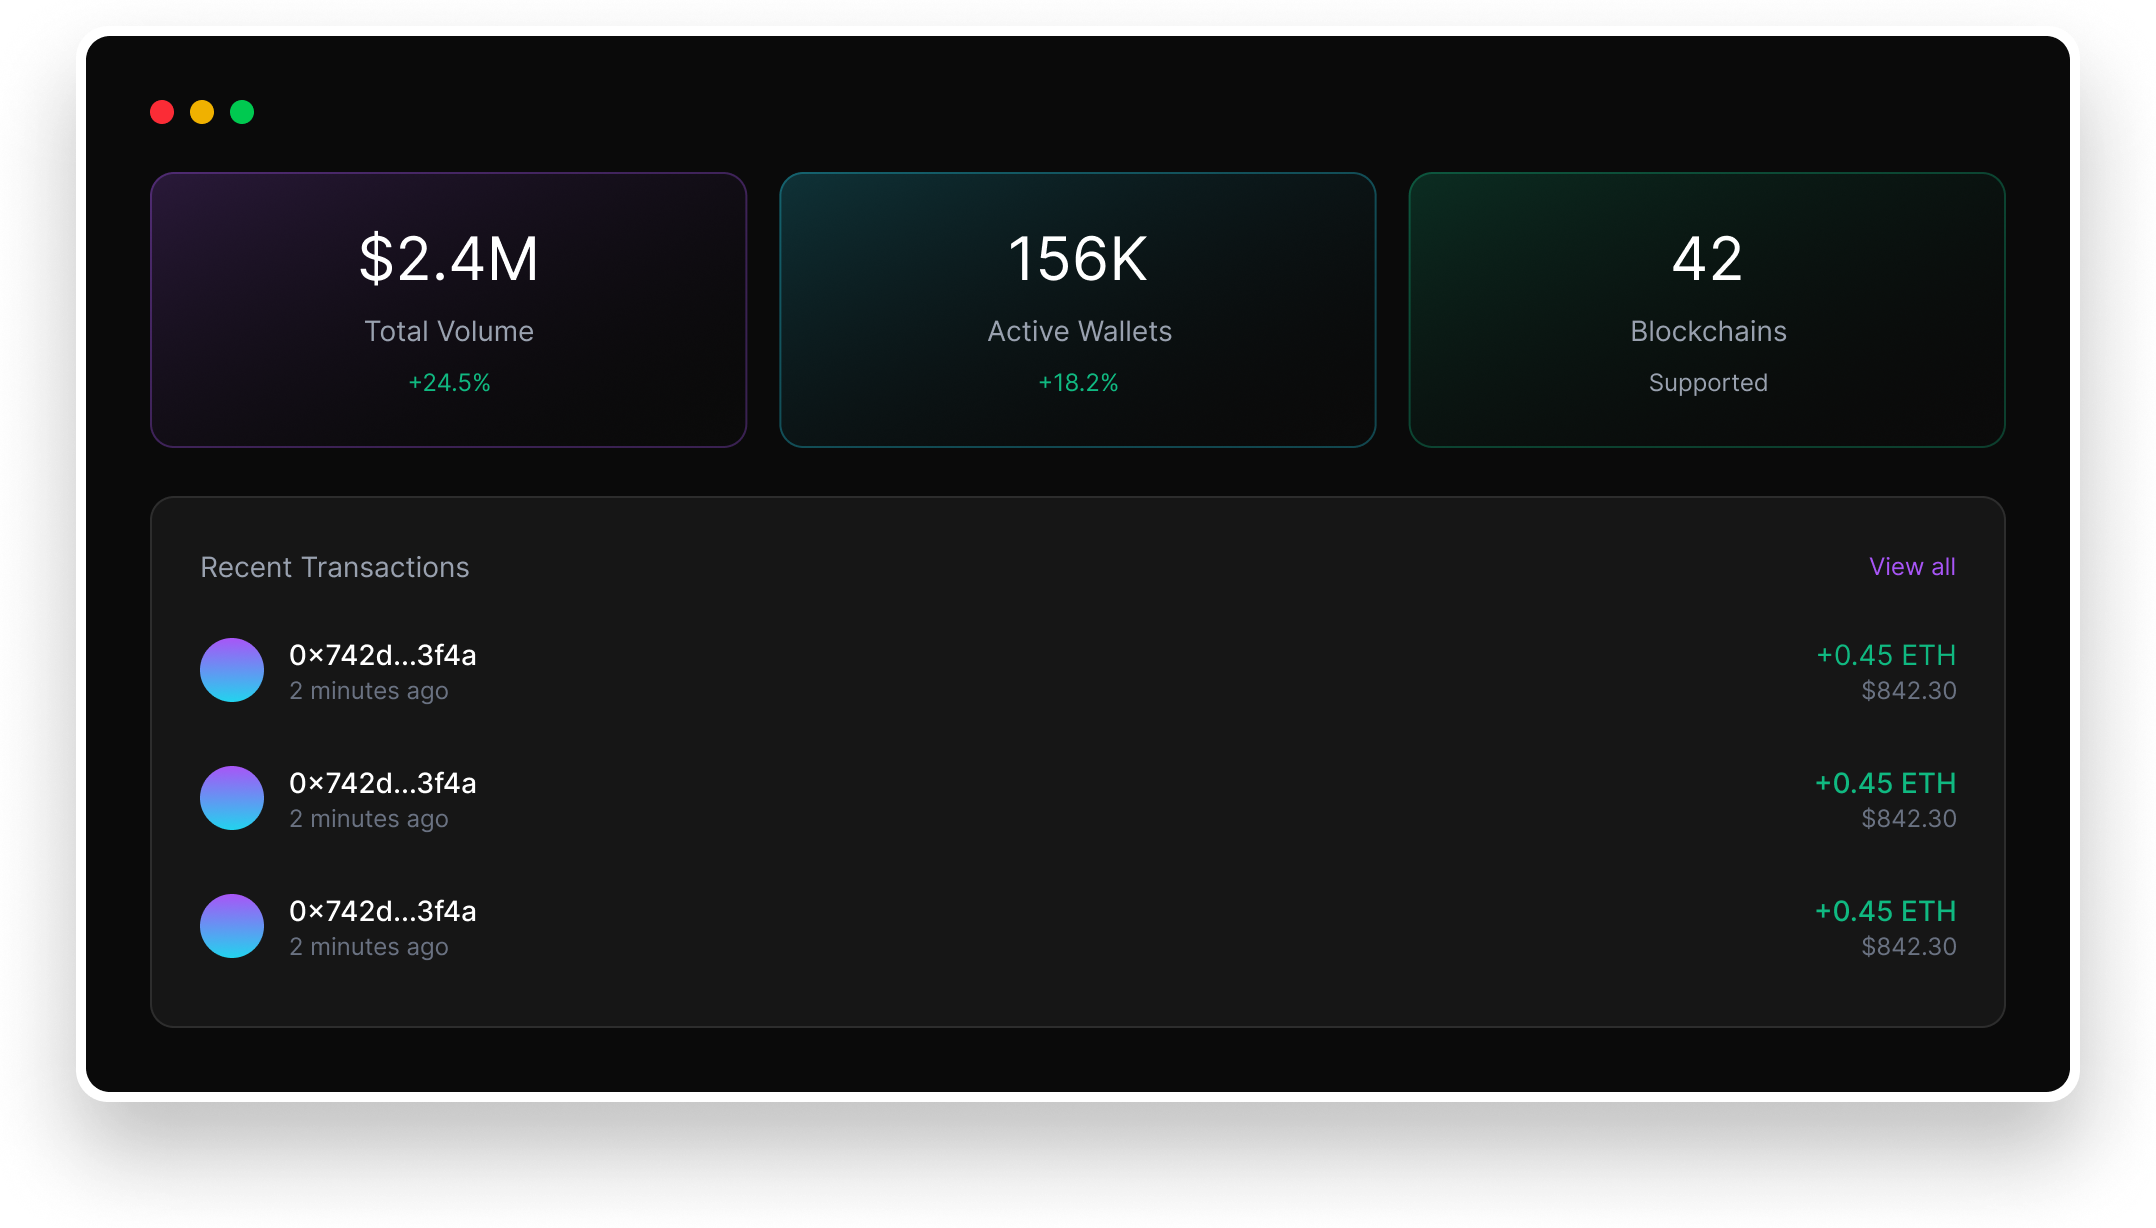This screenshot has height=1228, width=2156.
Task: Click the Recent Transactions heading
Action: coord(335,568)
